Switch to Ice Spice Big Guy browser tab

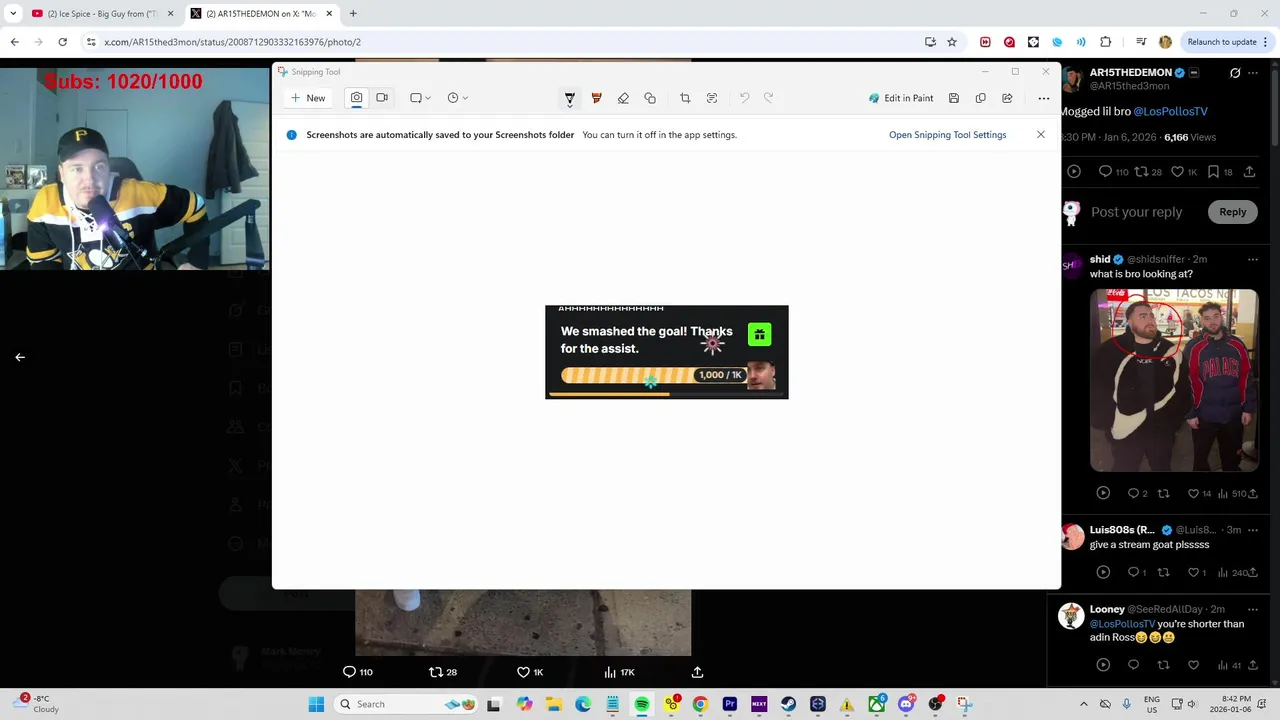coord(100,14)
